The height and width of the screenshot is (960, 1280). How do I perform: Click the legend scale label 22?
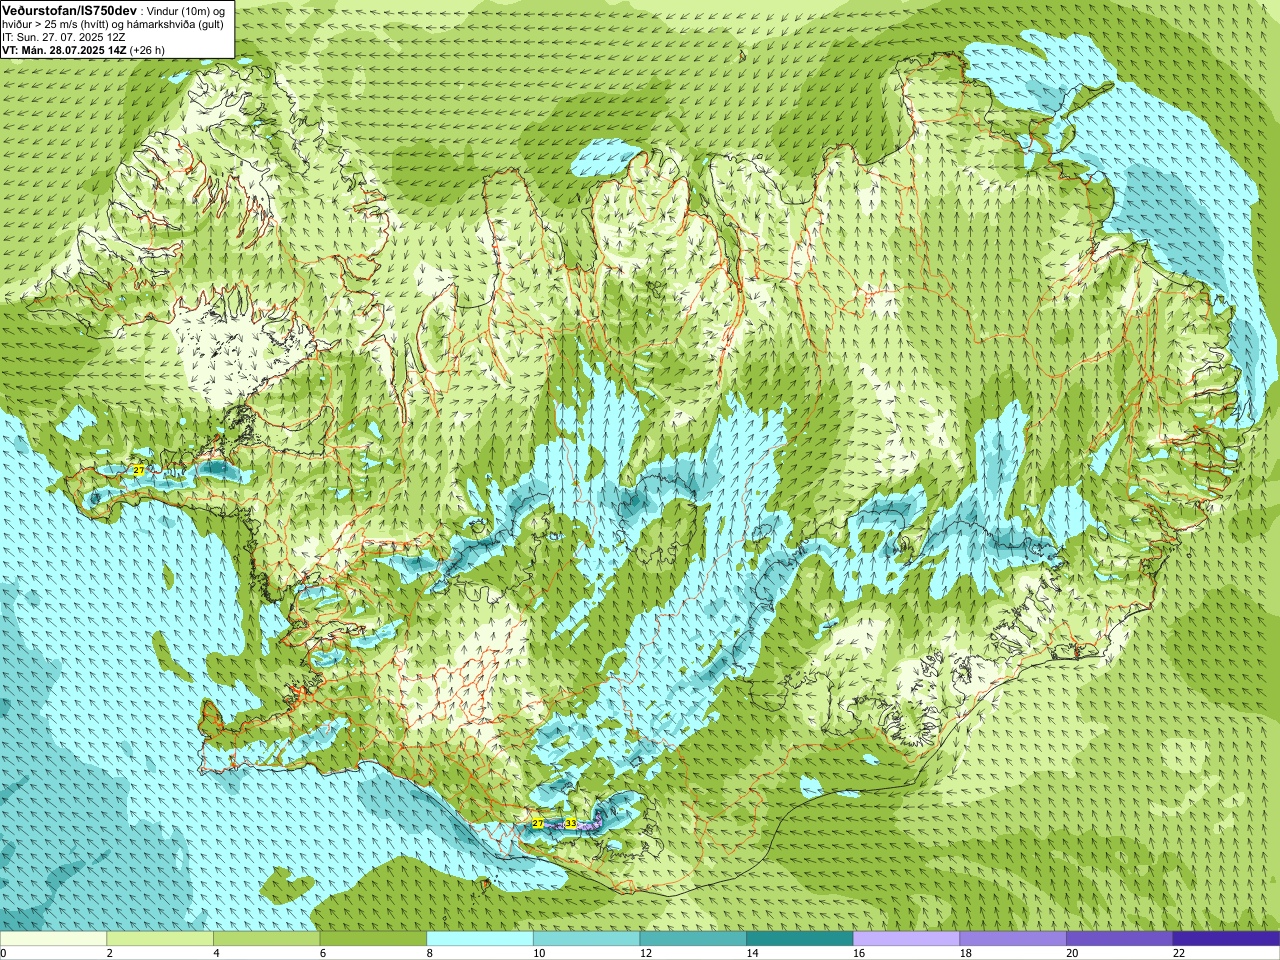(1179, 953)
